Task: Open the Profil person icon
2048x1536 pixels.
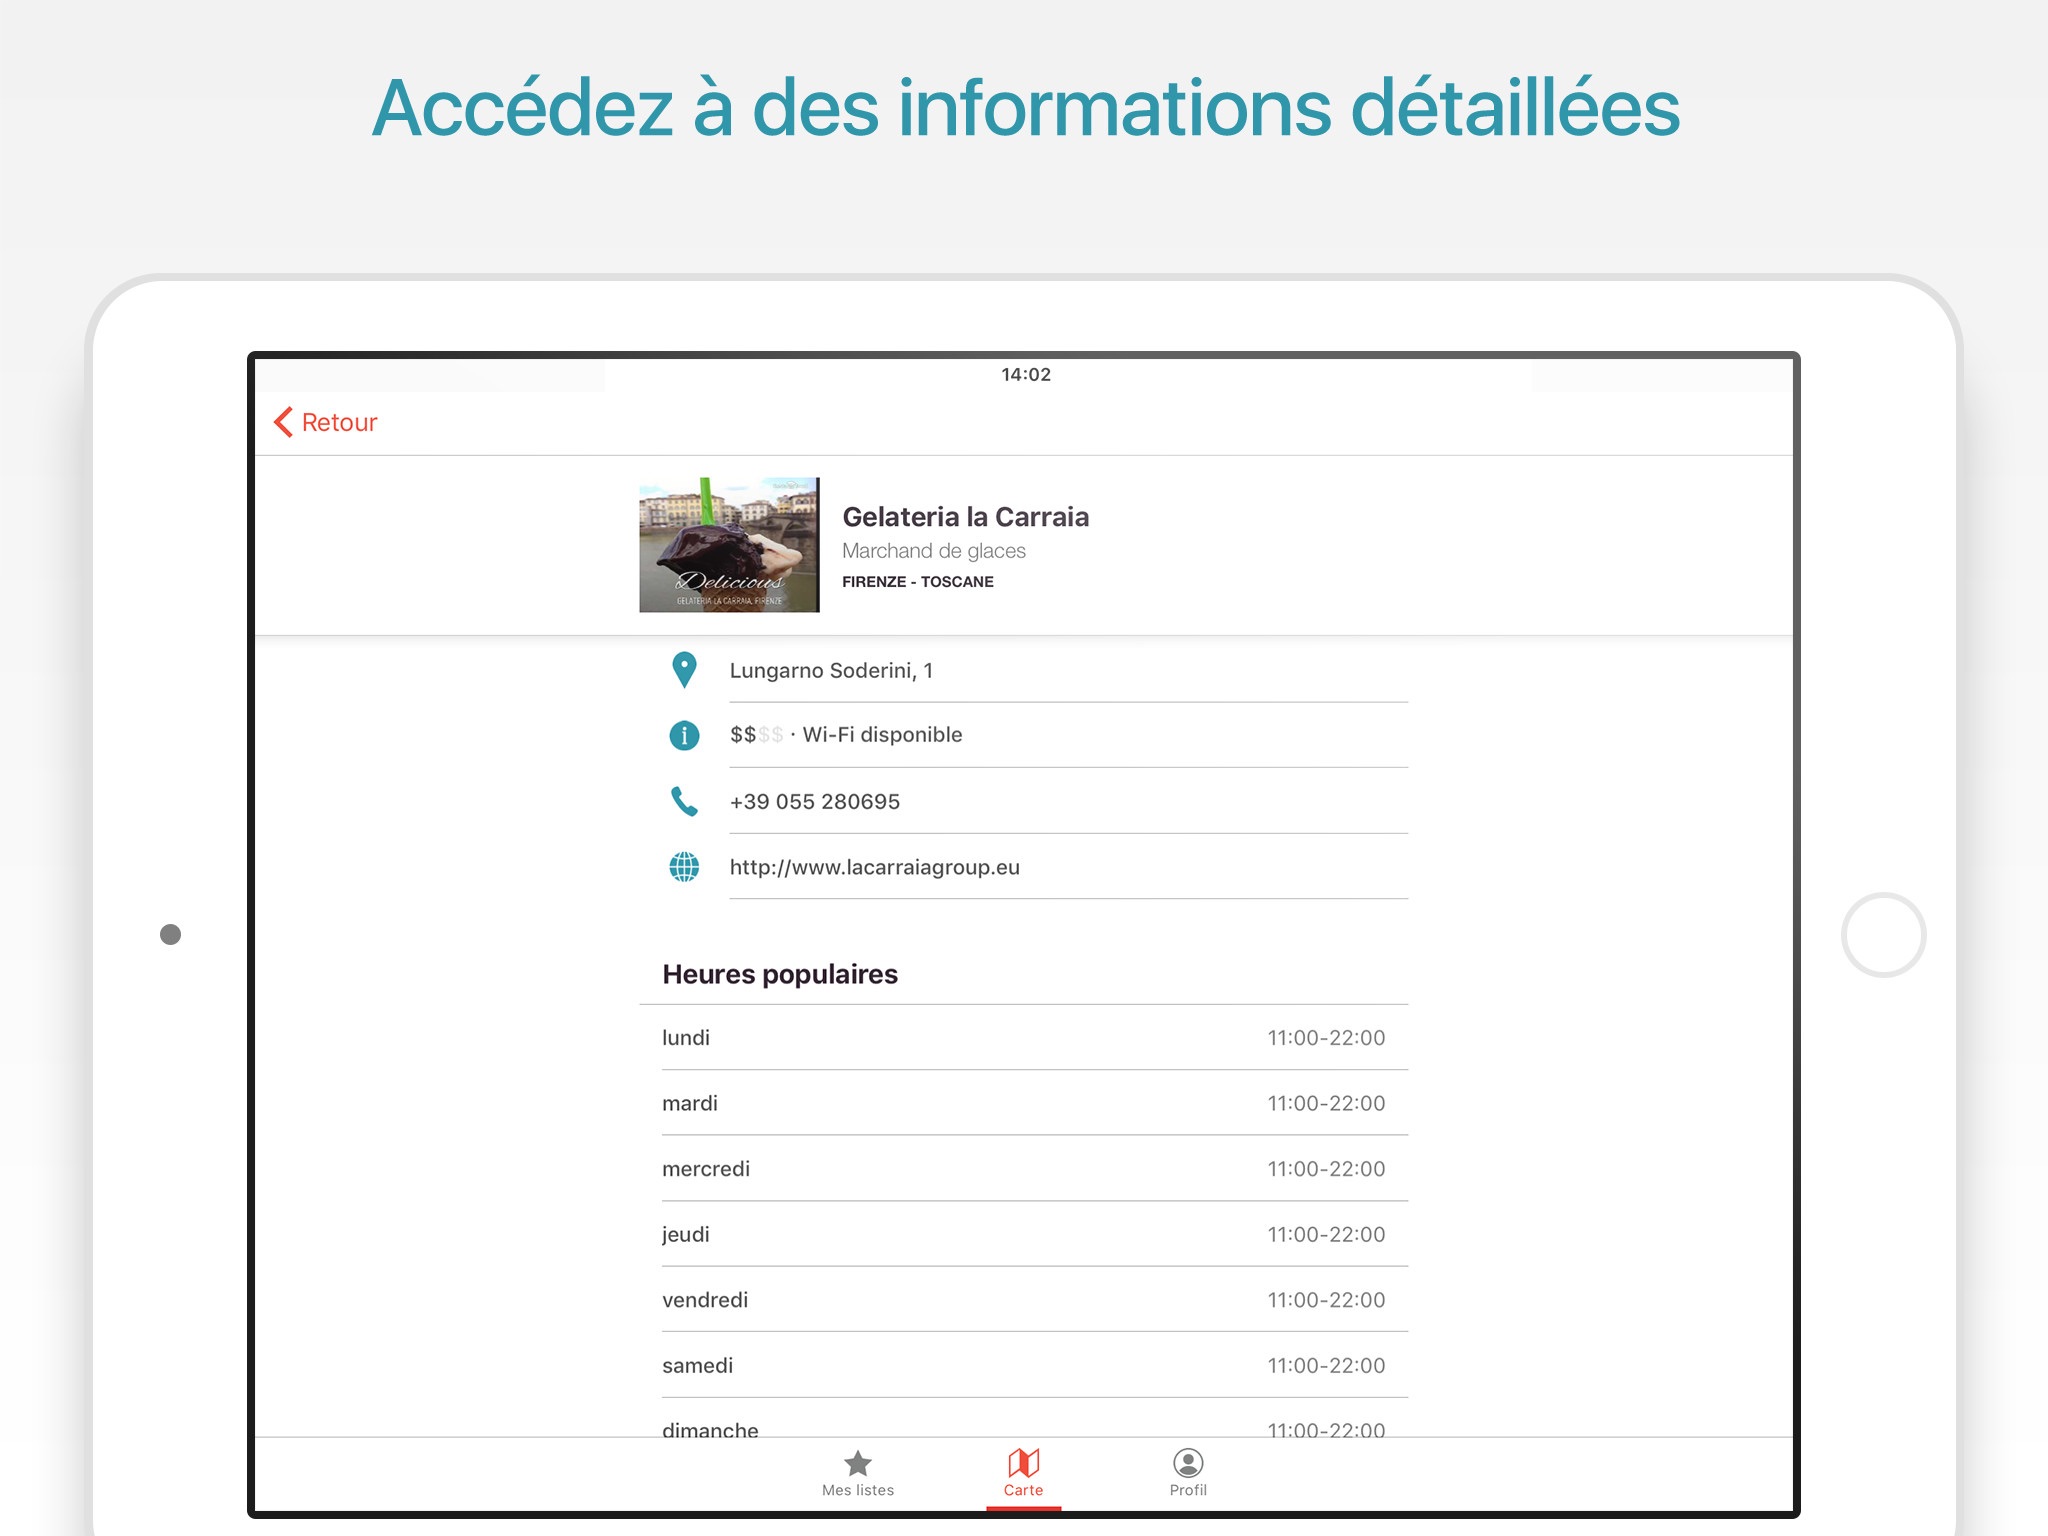Action: 1188,1463
